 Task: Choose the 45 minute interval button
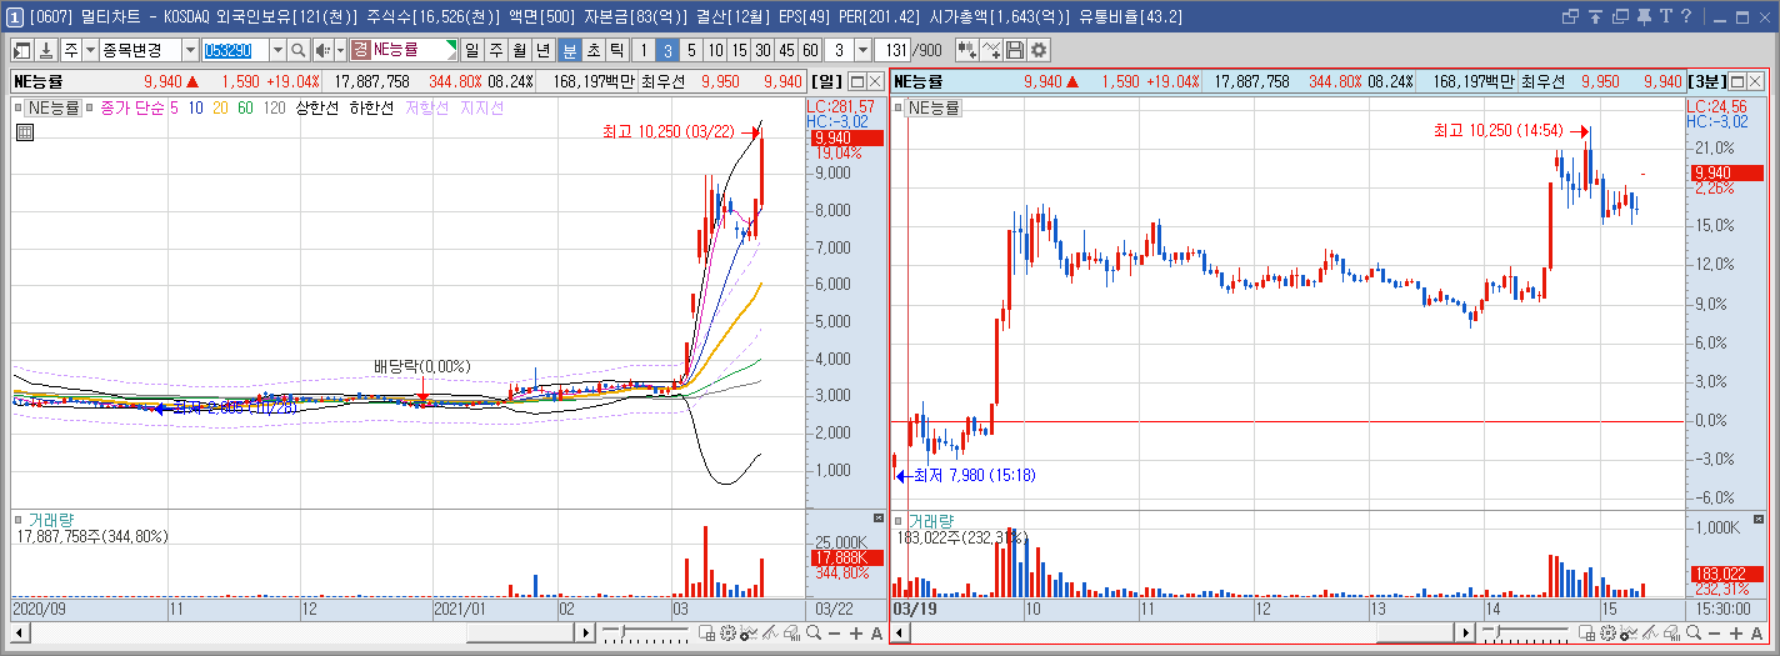[787, 50]
